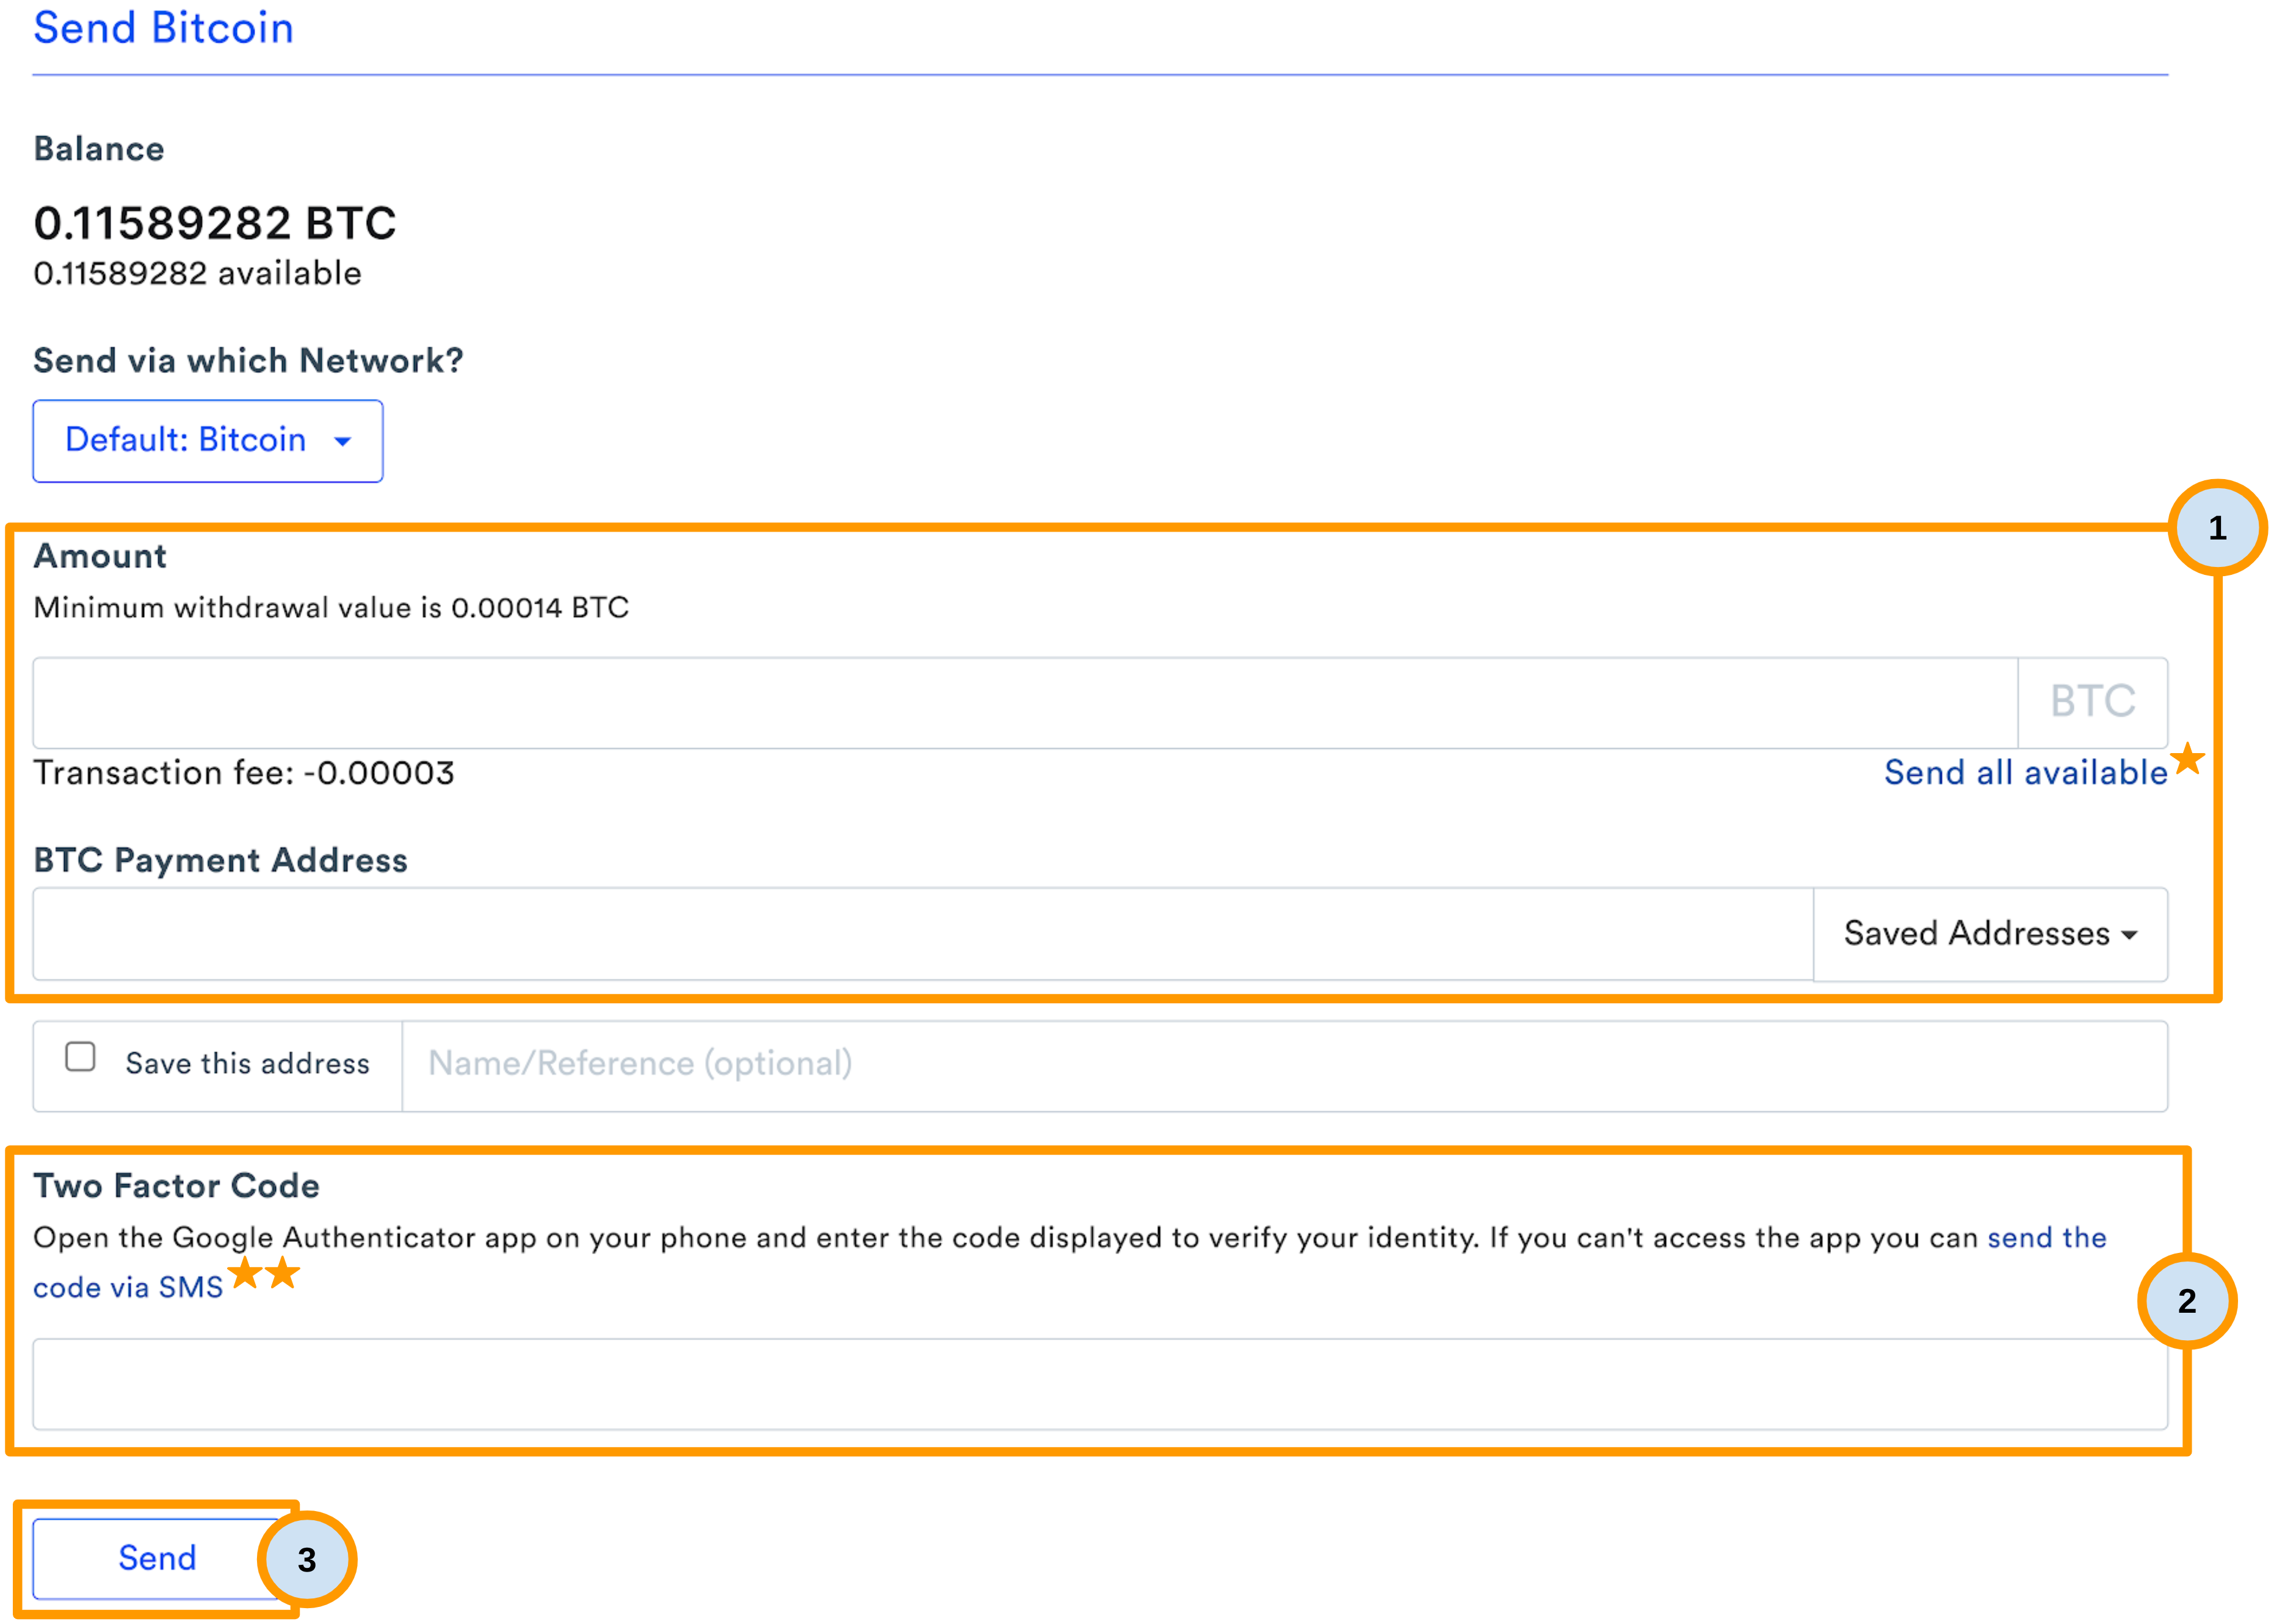Click the BTC currency label in amount field

(2092, 701)
